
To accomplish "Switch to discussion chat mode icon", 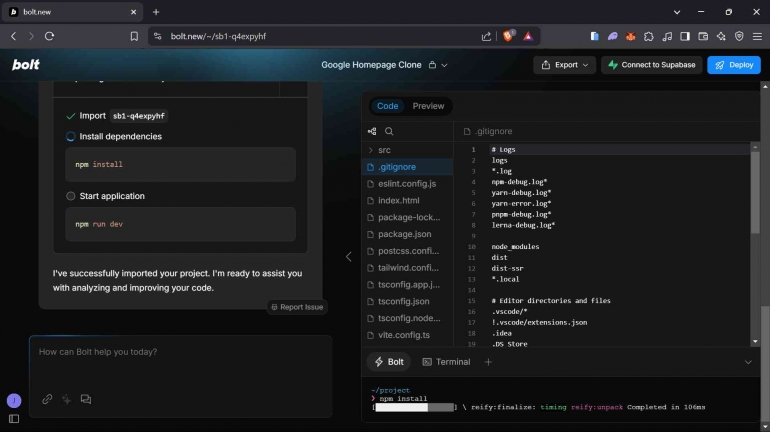I will point(86,399).
